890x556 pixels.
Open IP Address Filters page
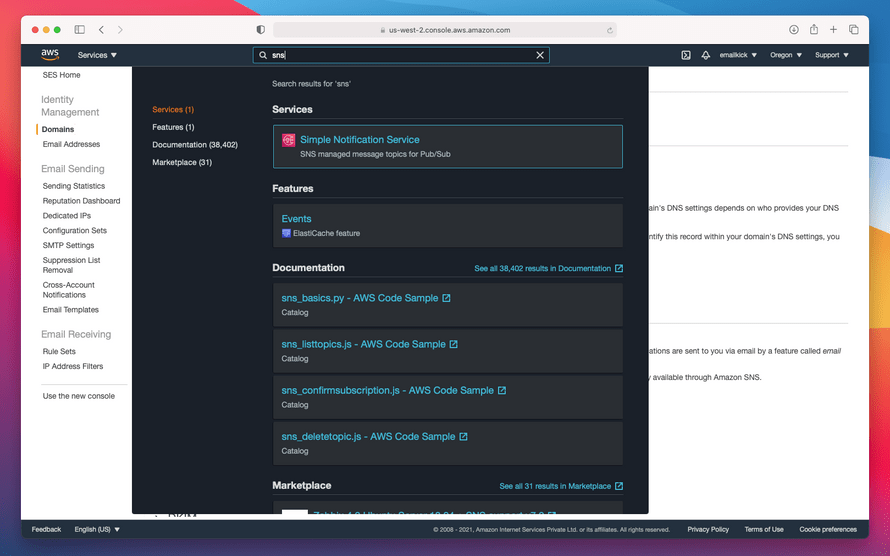pos(73,366)
